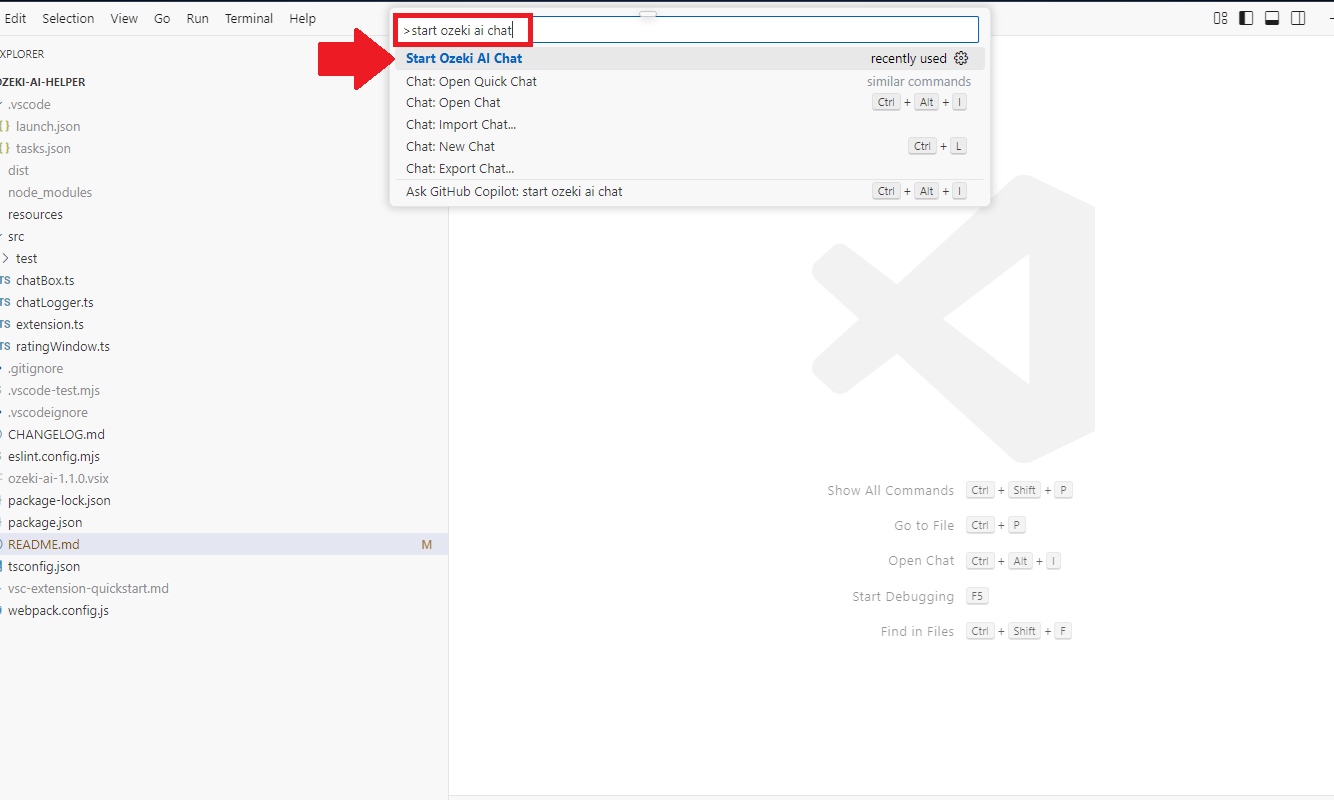This screenshot has height=800, width=1334.
Task: Open chatBox.ts file
Action: pyautogui.click(x=224, y=280)
